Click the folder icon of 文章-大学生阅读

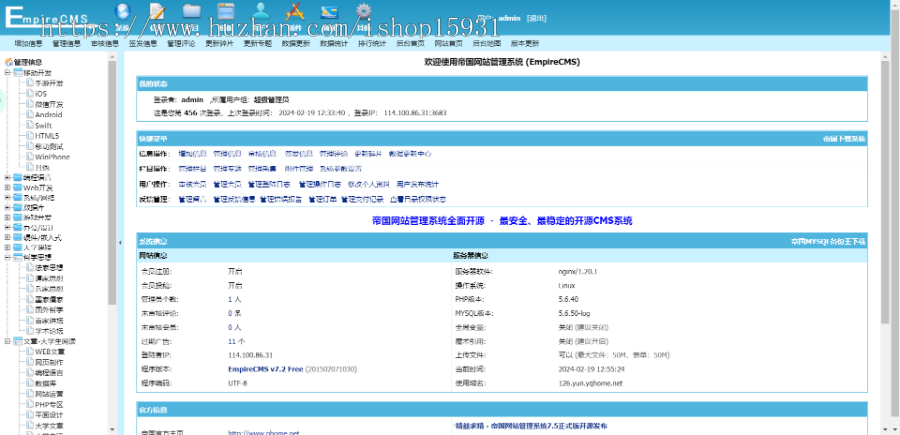18,341
